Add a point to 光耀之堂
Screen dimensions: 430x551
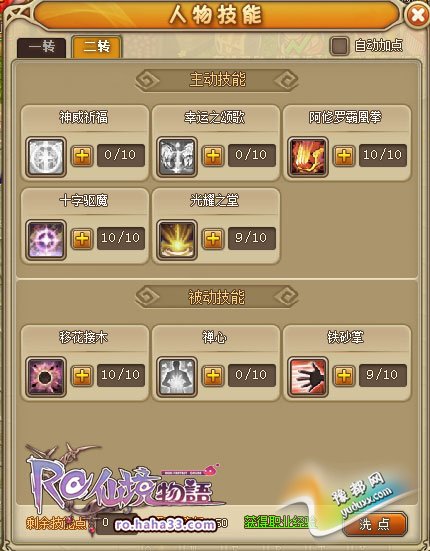(213, 239)
